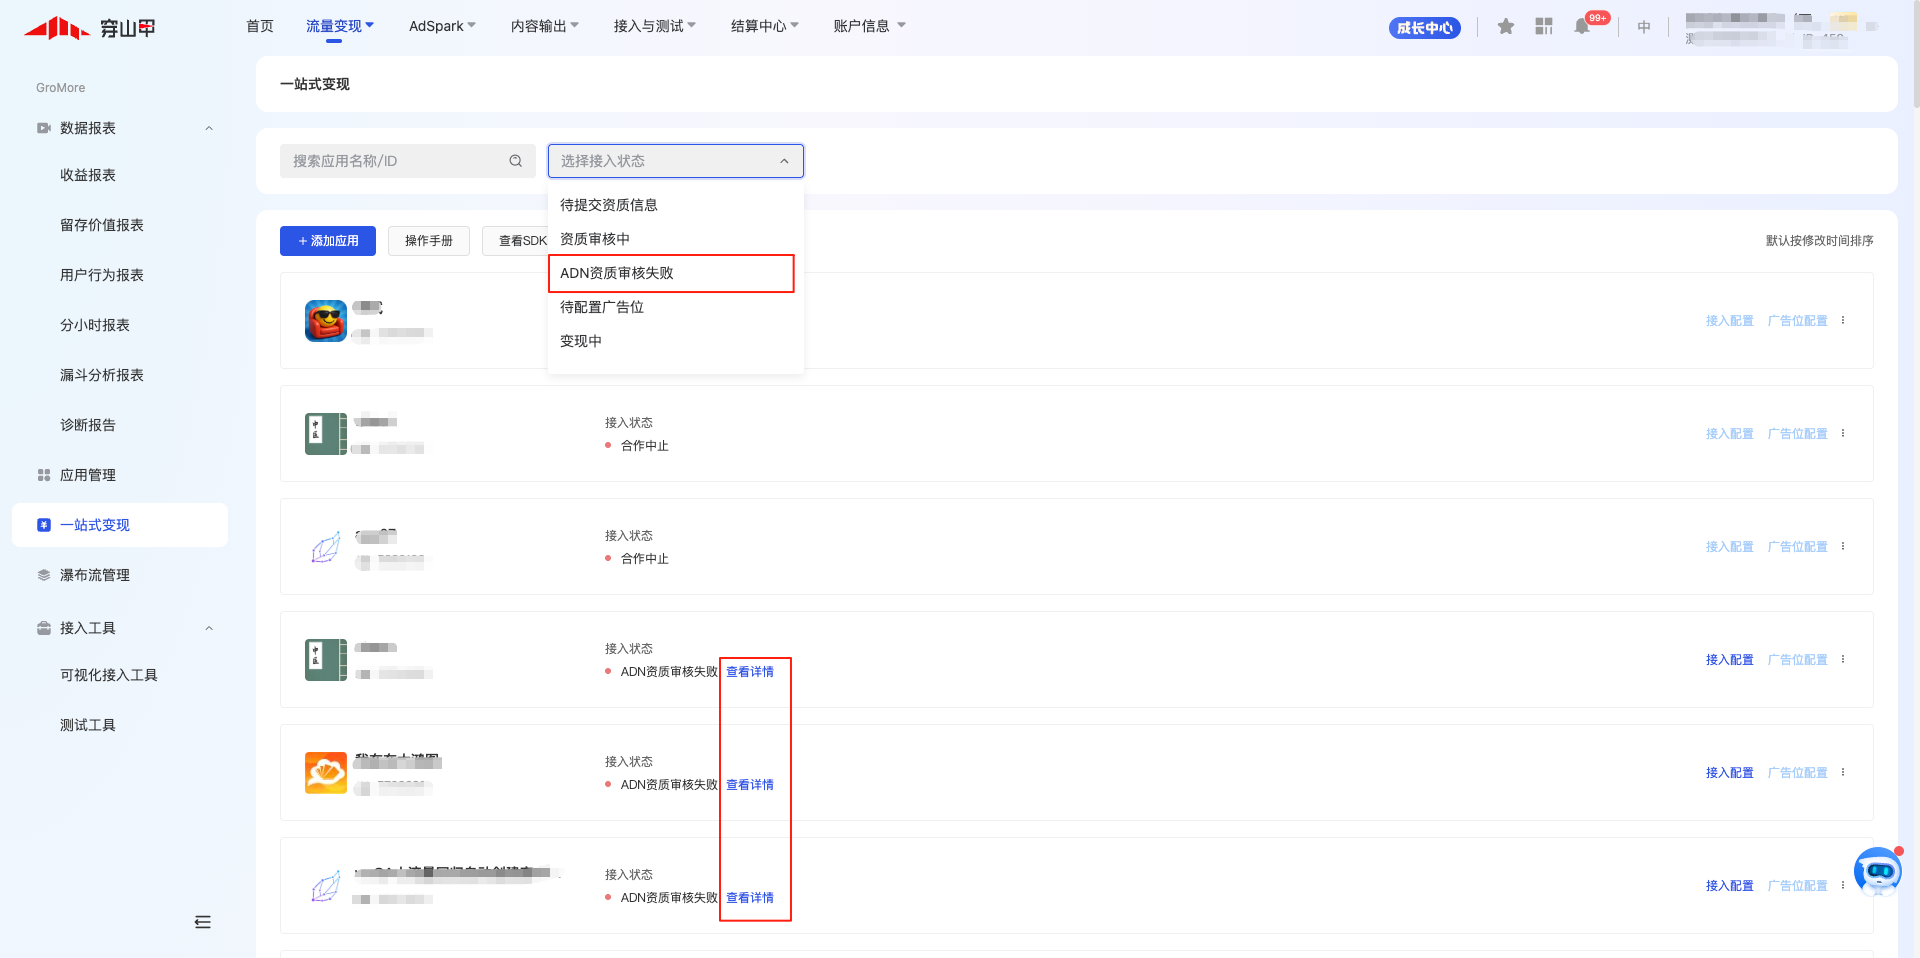Collapse sidebar using bottom menu icon

203,922
